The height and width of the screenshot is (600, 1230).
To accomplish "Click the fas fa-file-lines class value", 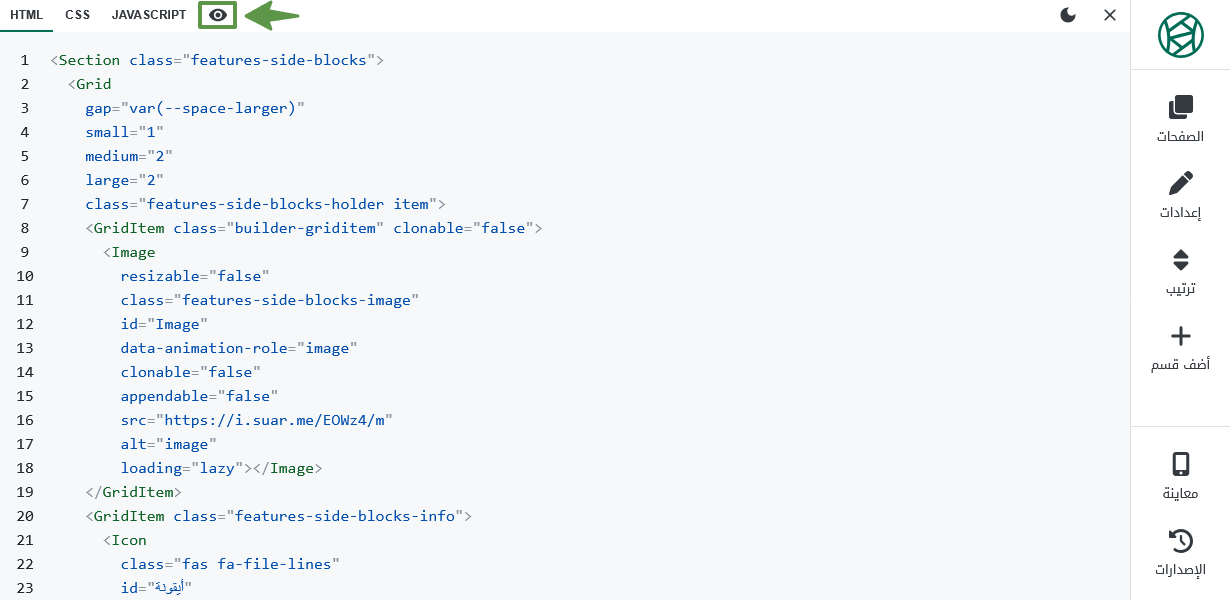I will tap(257, 564).
